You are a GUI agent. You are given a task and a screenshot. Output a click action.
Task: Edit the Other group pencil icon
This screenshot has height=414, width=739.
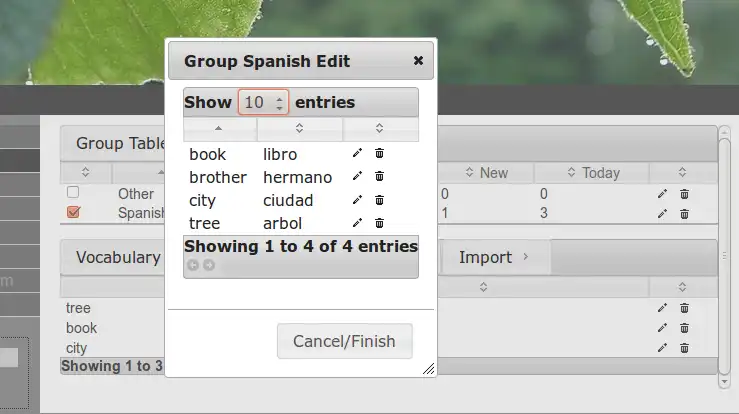point(662,194)
